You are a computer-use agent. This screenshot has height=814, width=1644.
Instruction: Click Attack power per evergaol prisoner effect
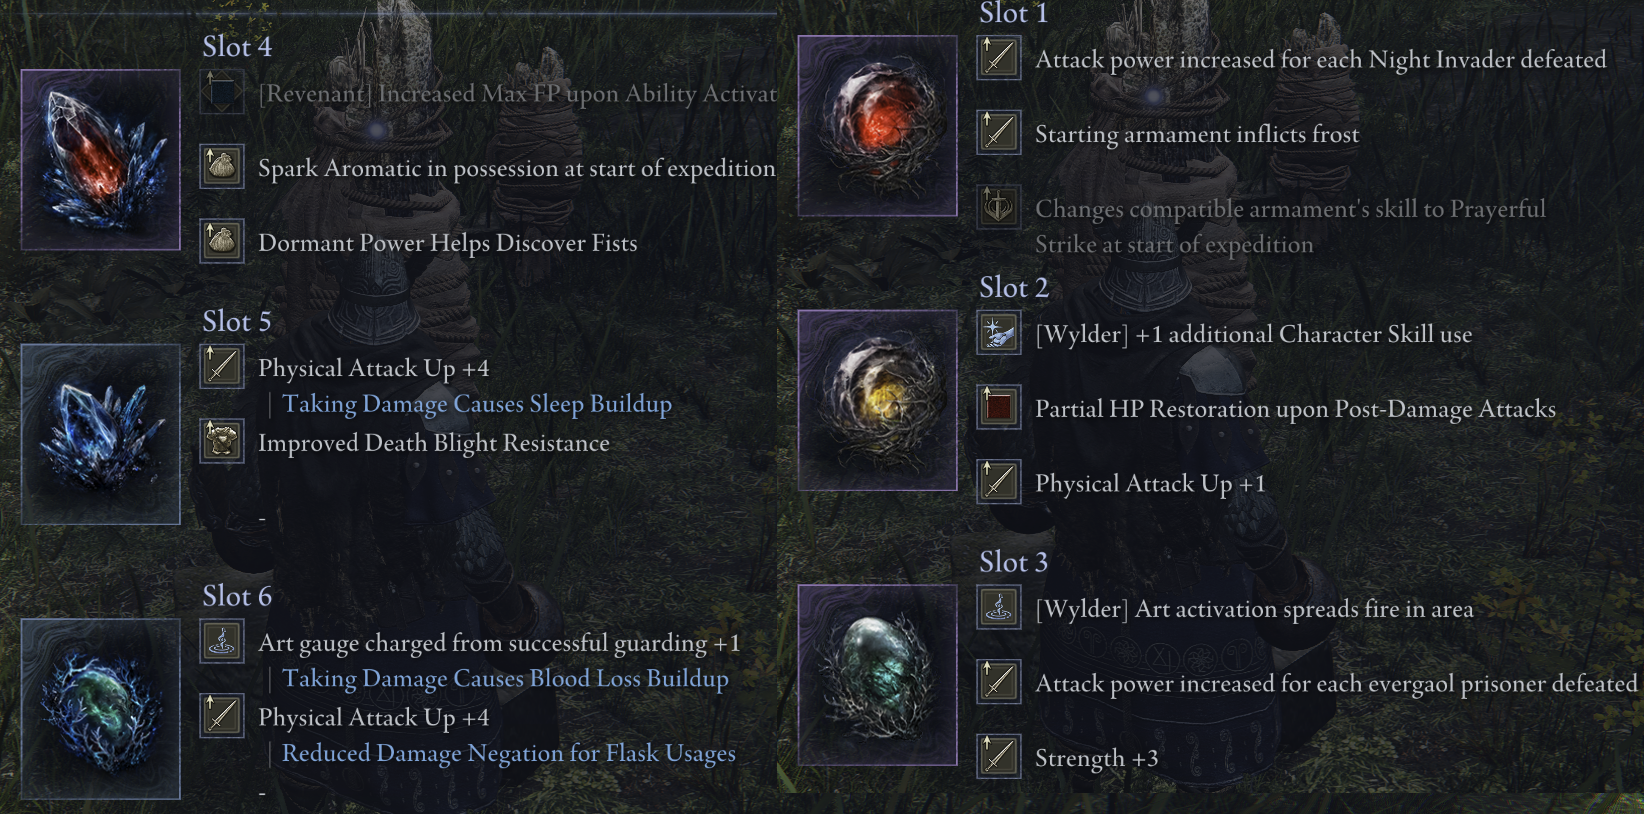(x=1336, y=684)
